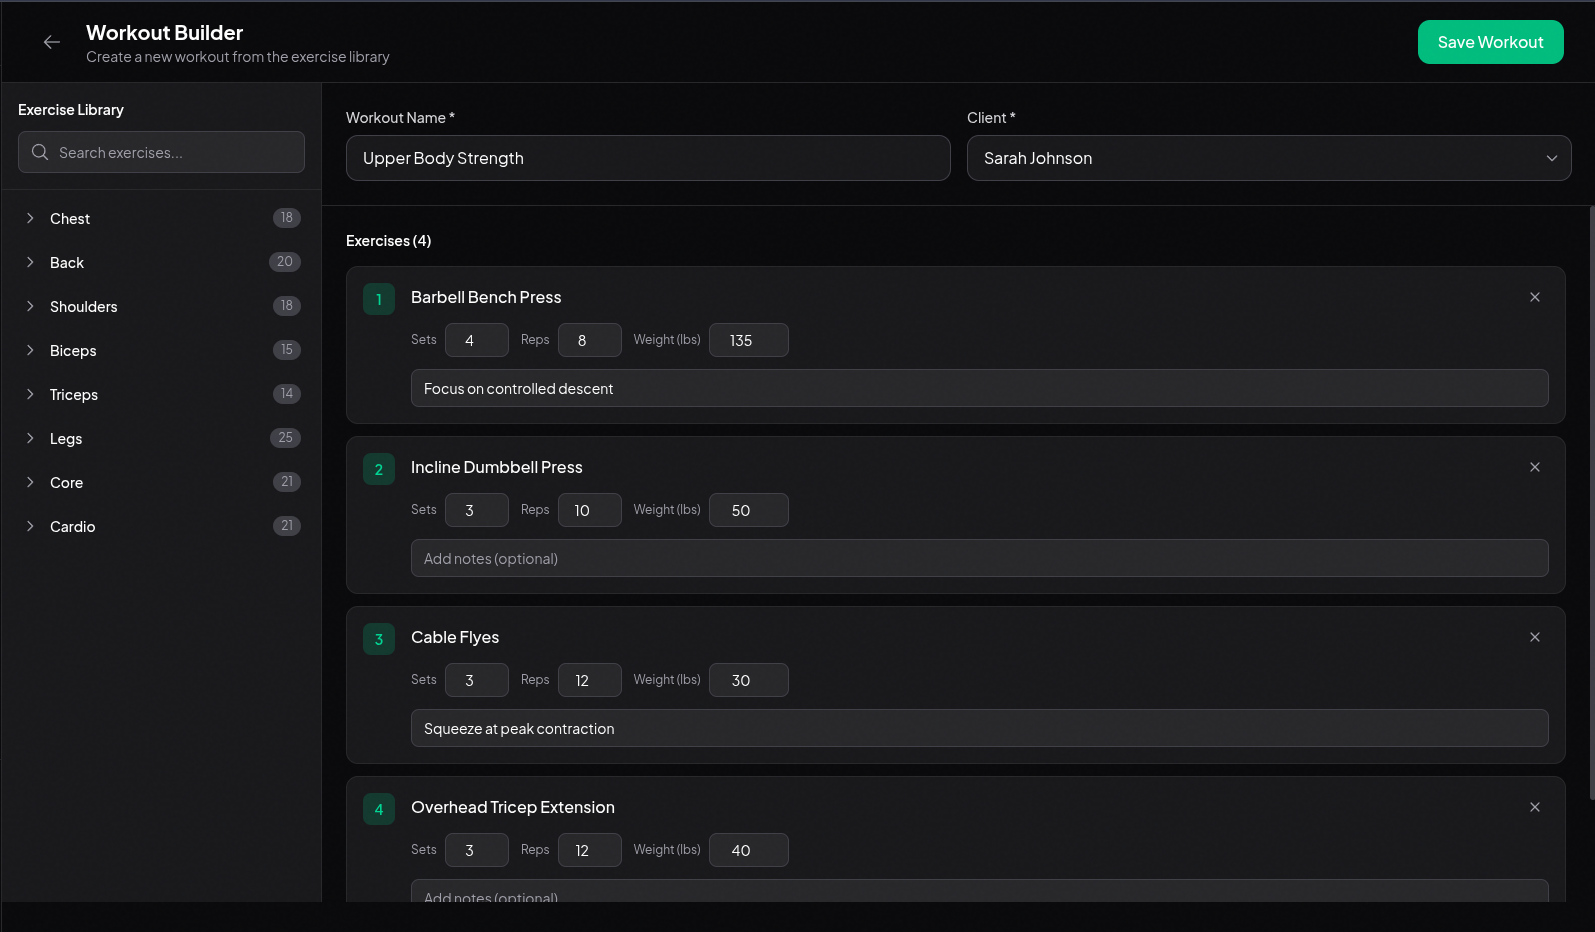Viewport: 1595px width, 932px height.
Task: Edit Weight for Incline Dumbbell Press
Action: [749, 510]
